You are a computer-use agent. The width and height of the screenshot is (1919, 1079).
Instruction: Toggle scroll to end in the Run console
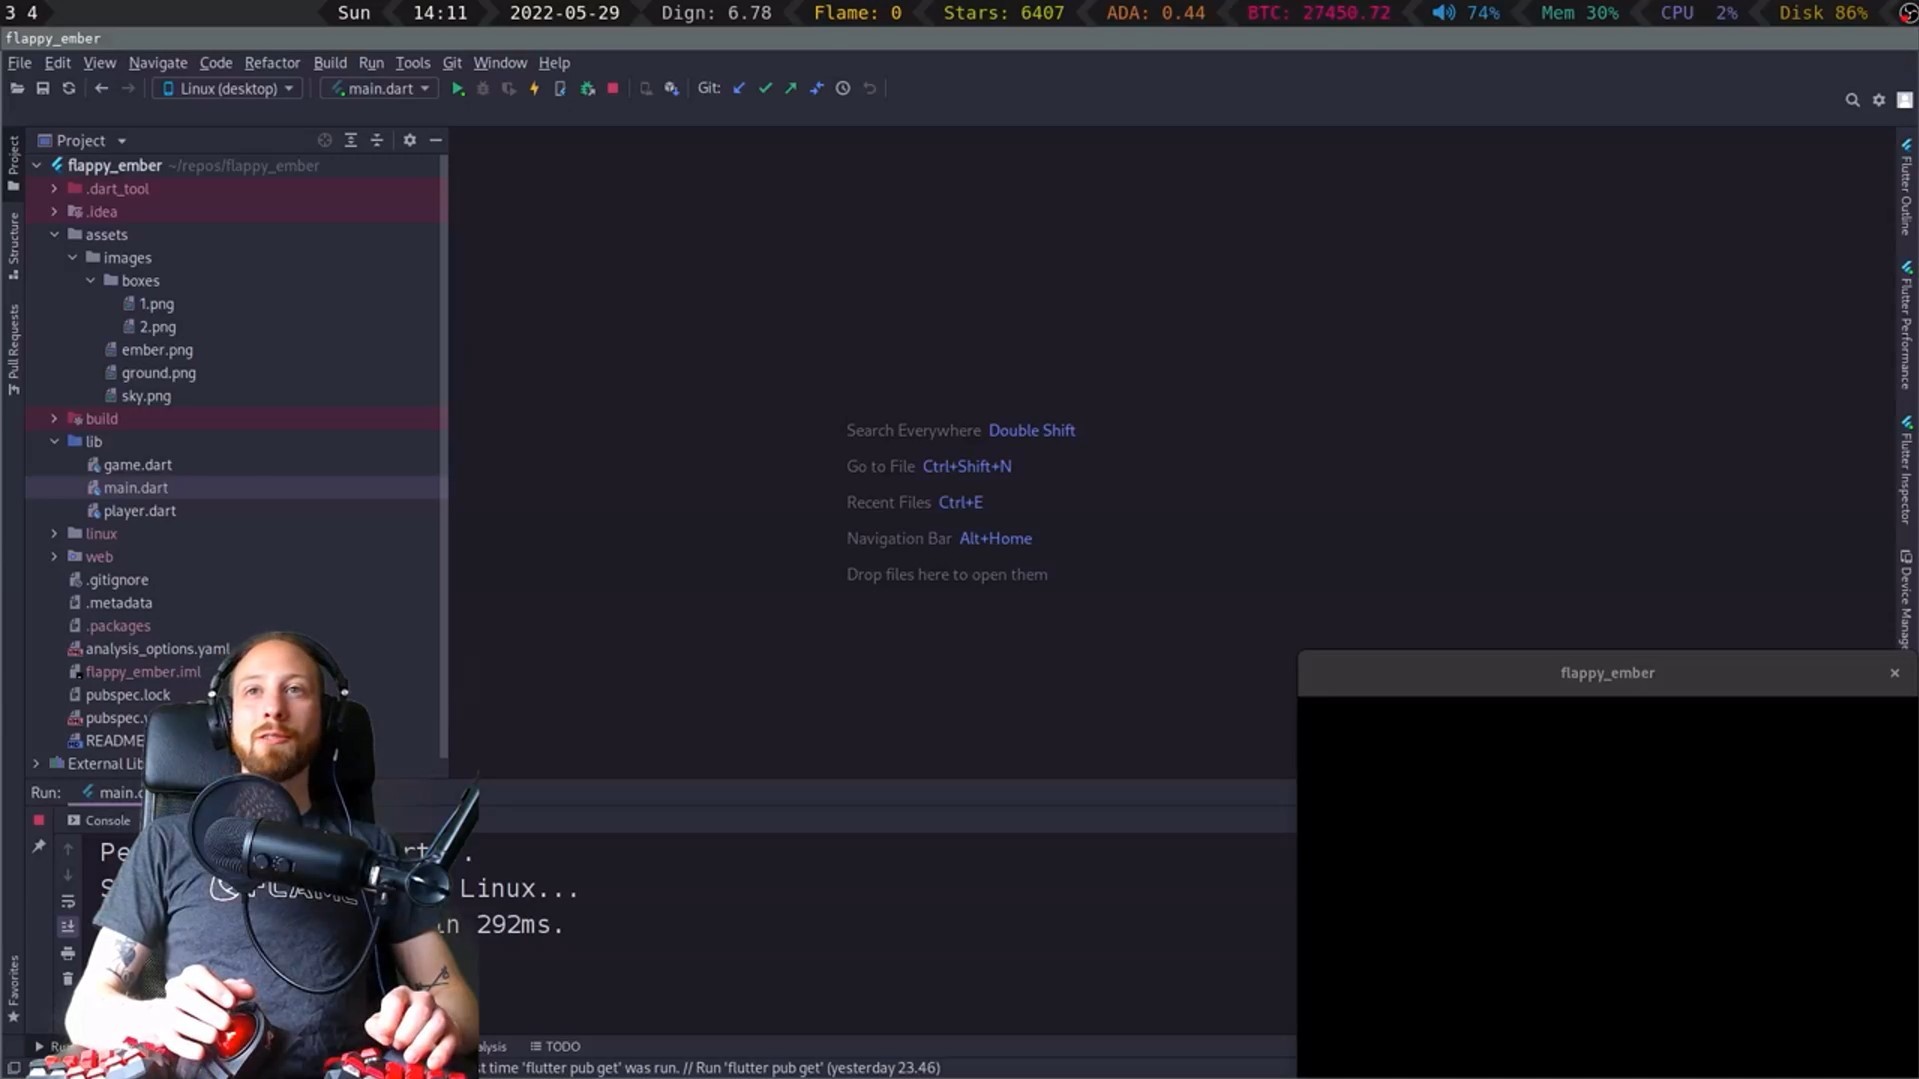[x=68, y=927]
